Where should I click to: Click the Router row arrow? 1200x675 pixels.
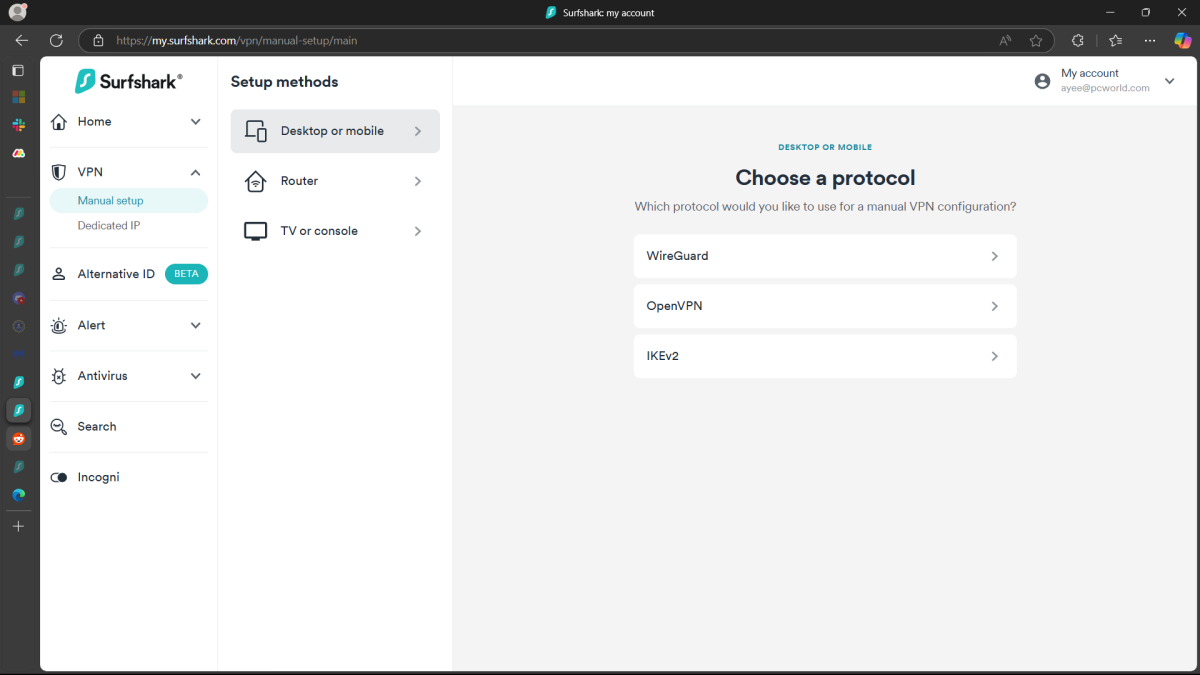[x=418, y=181]
